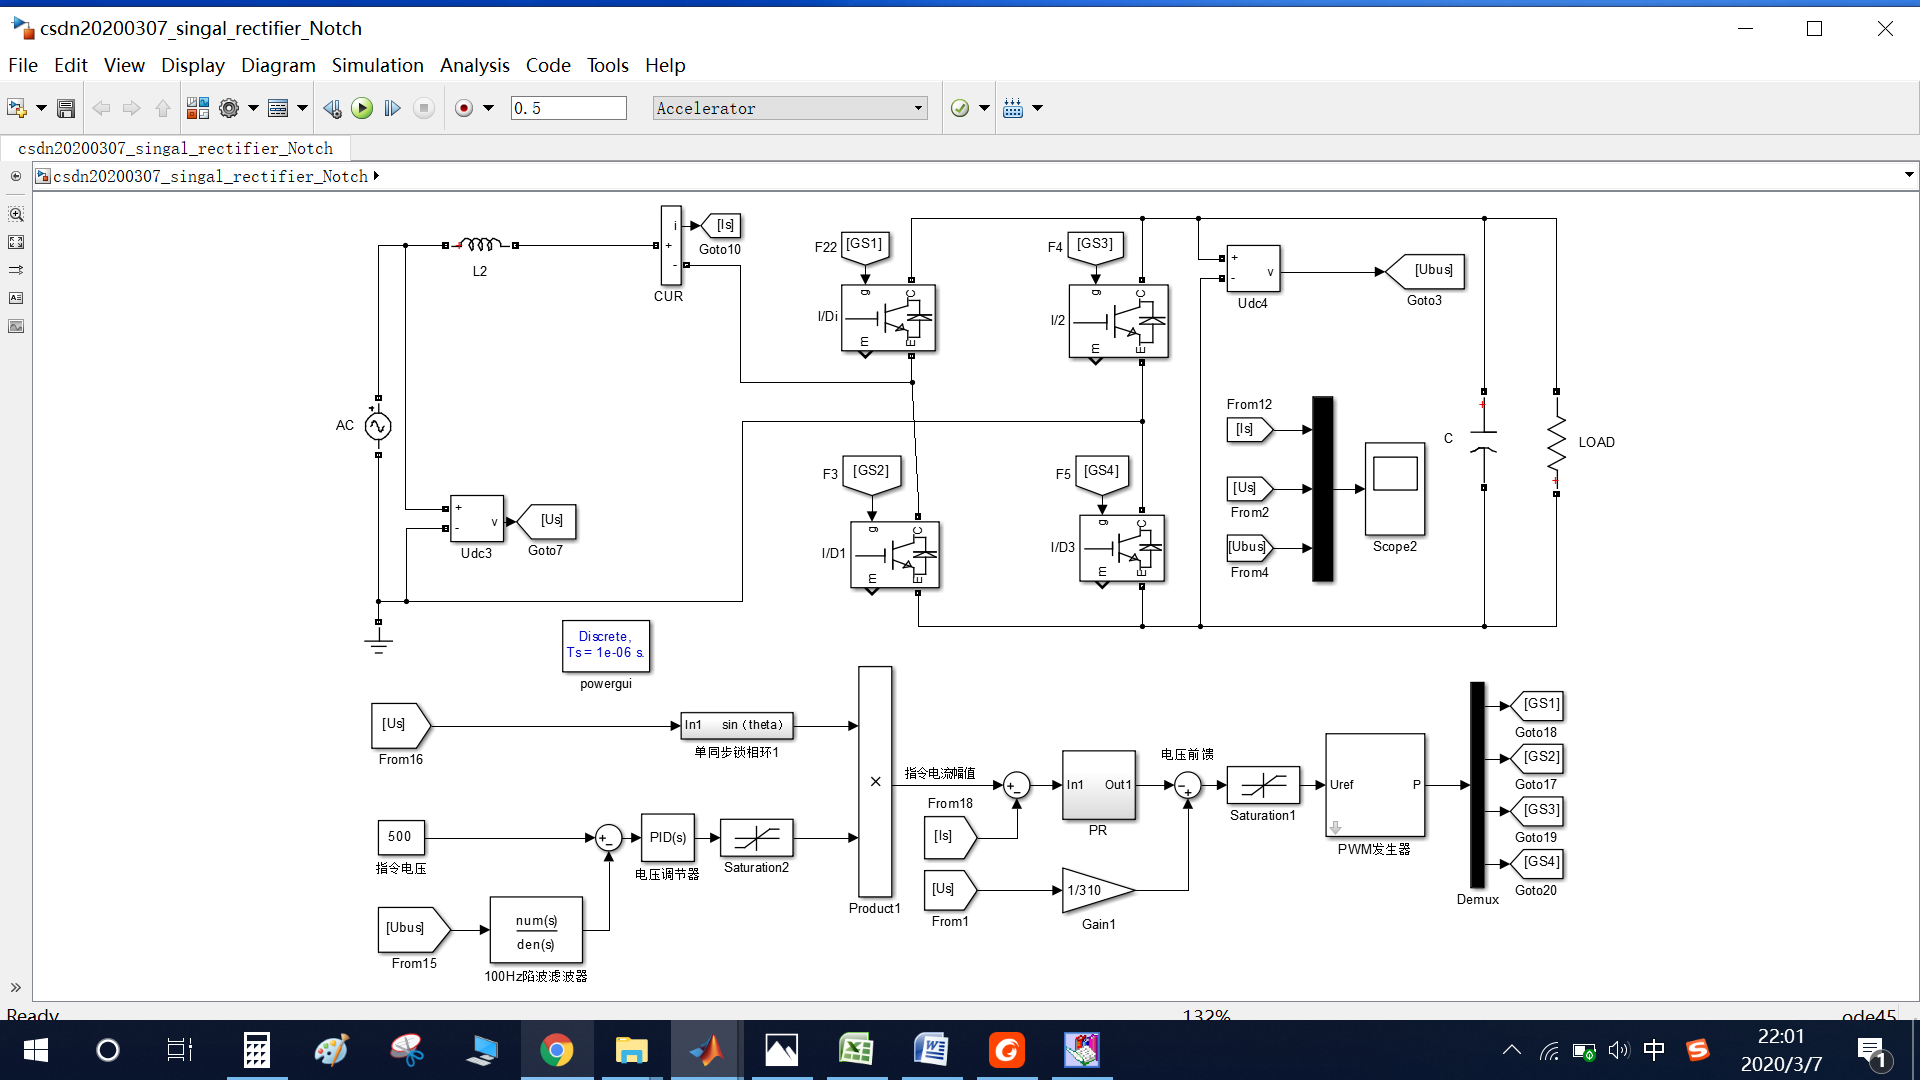
Task: Open Chrome from the Windows taskbar
Action: coord(557,1050)
